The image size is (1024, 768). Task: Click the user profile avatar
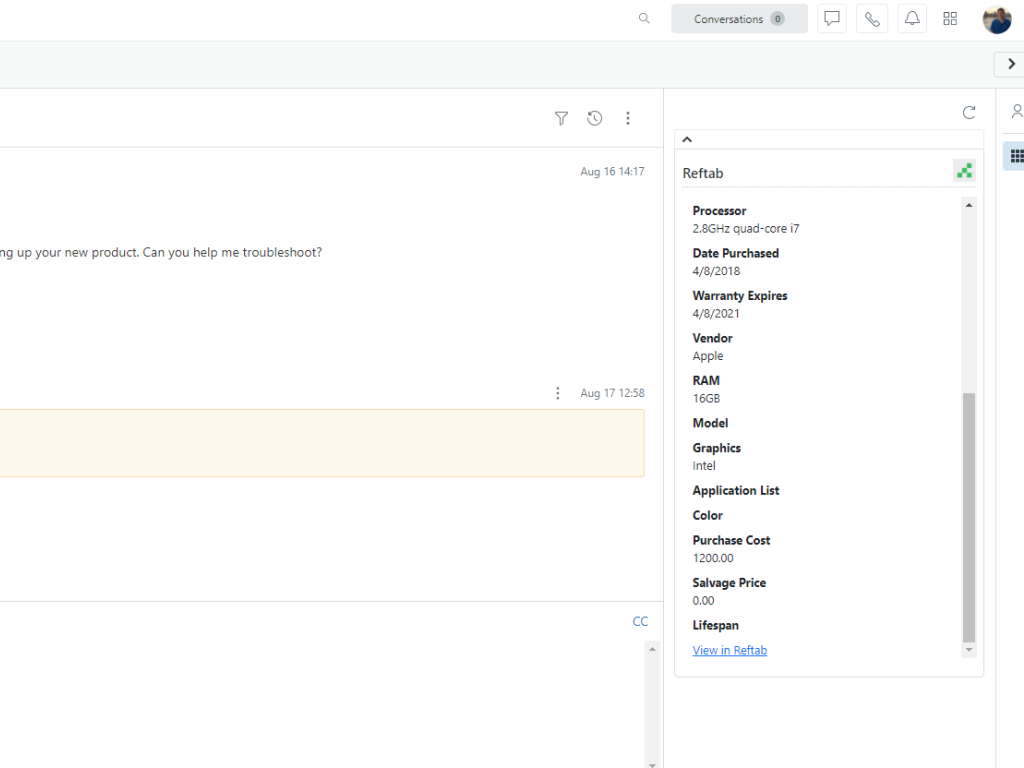pos(997,19)
